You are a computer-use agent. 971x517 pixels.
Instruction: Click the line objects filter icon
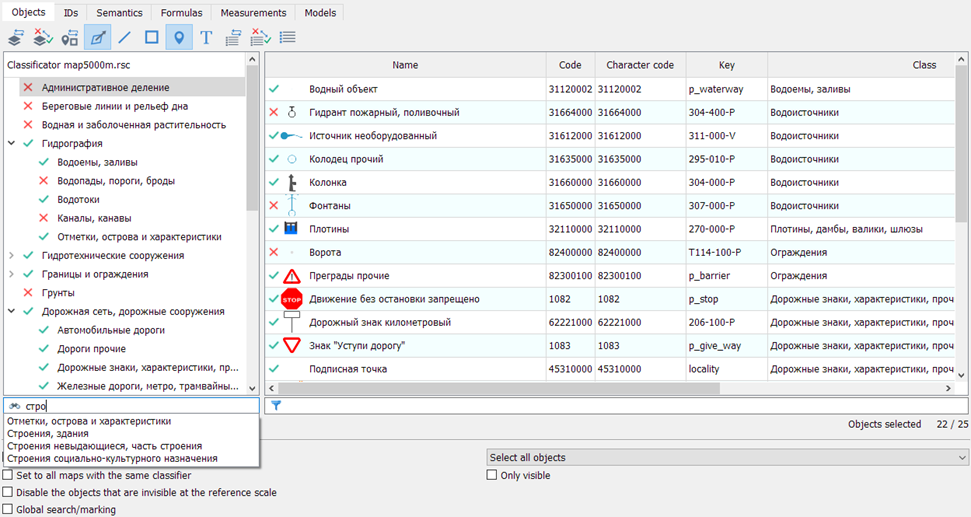coord(124,38)
